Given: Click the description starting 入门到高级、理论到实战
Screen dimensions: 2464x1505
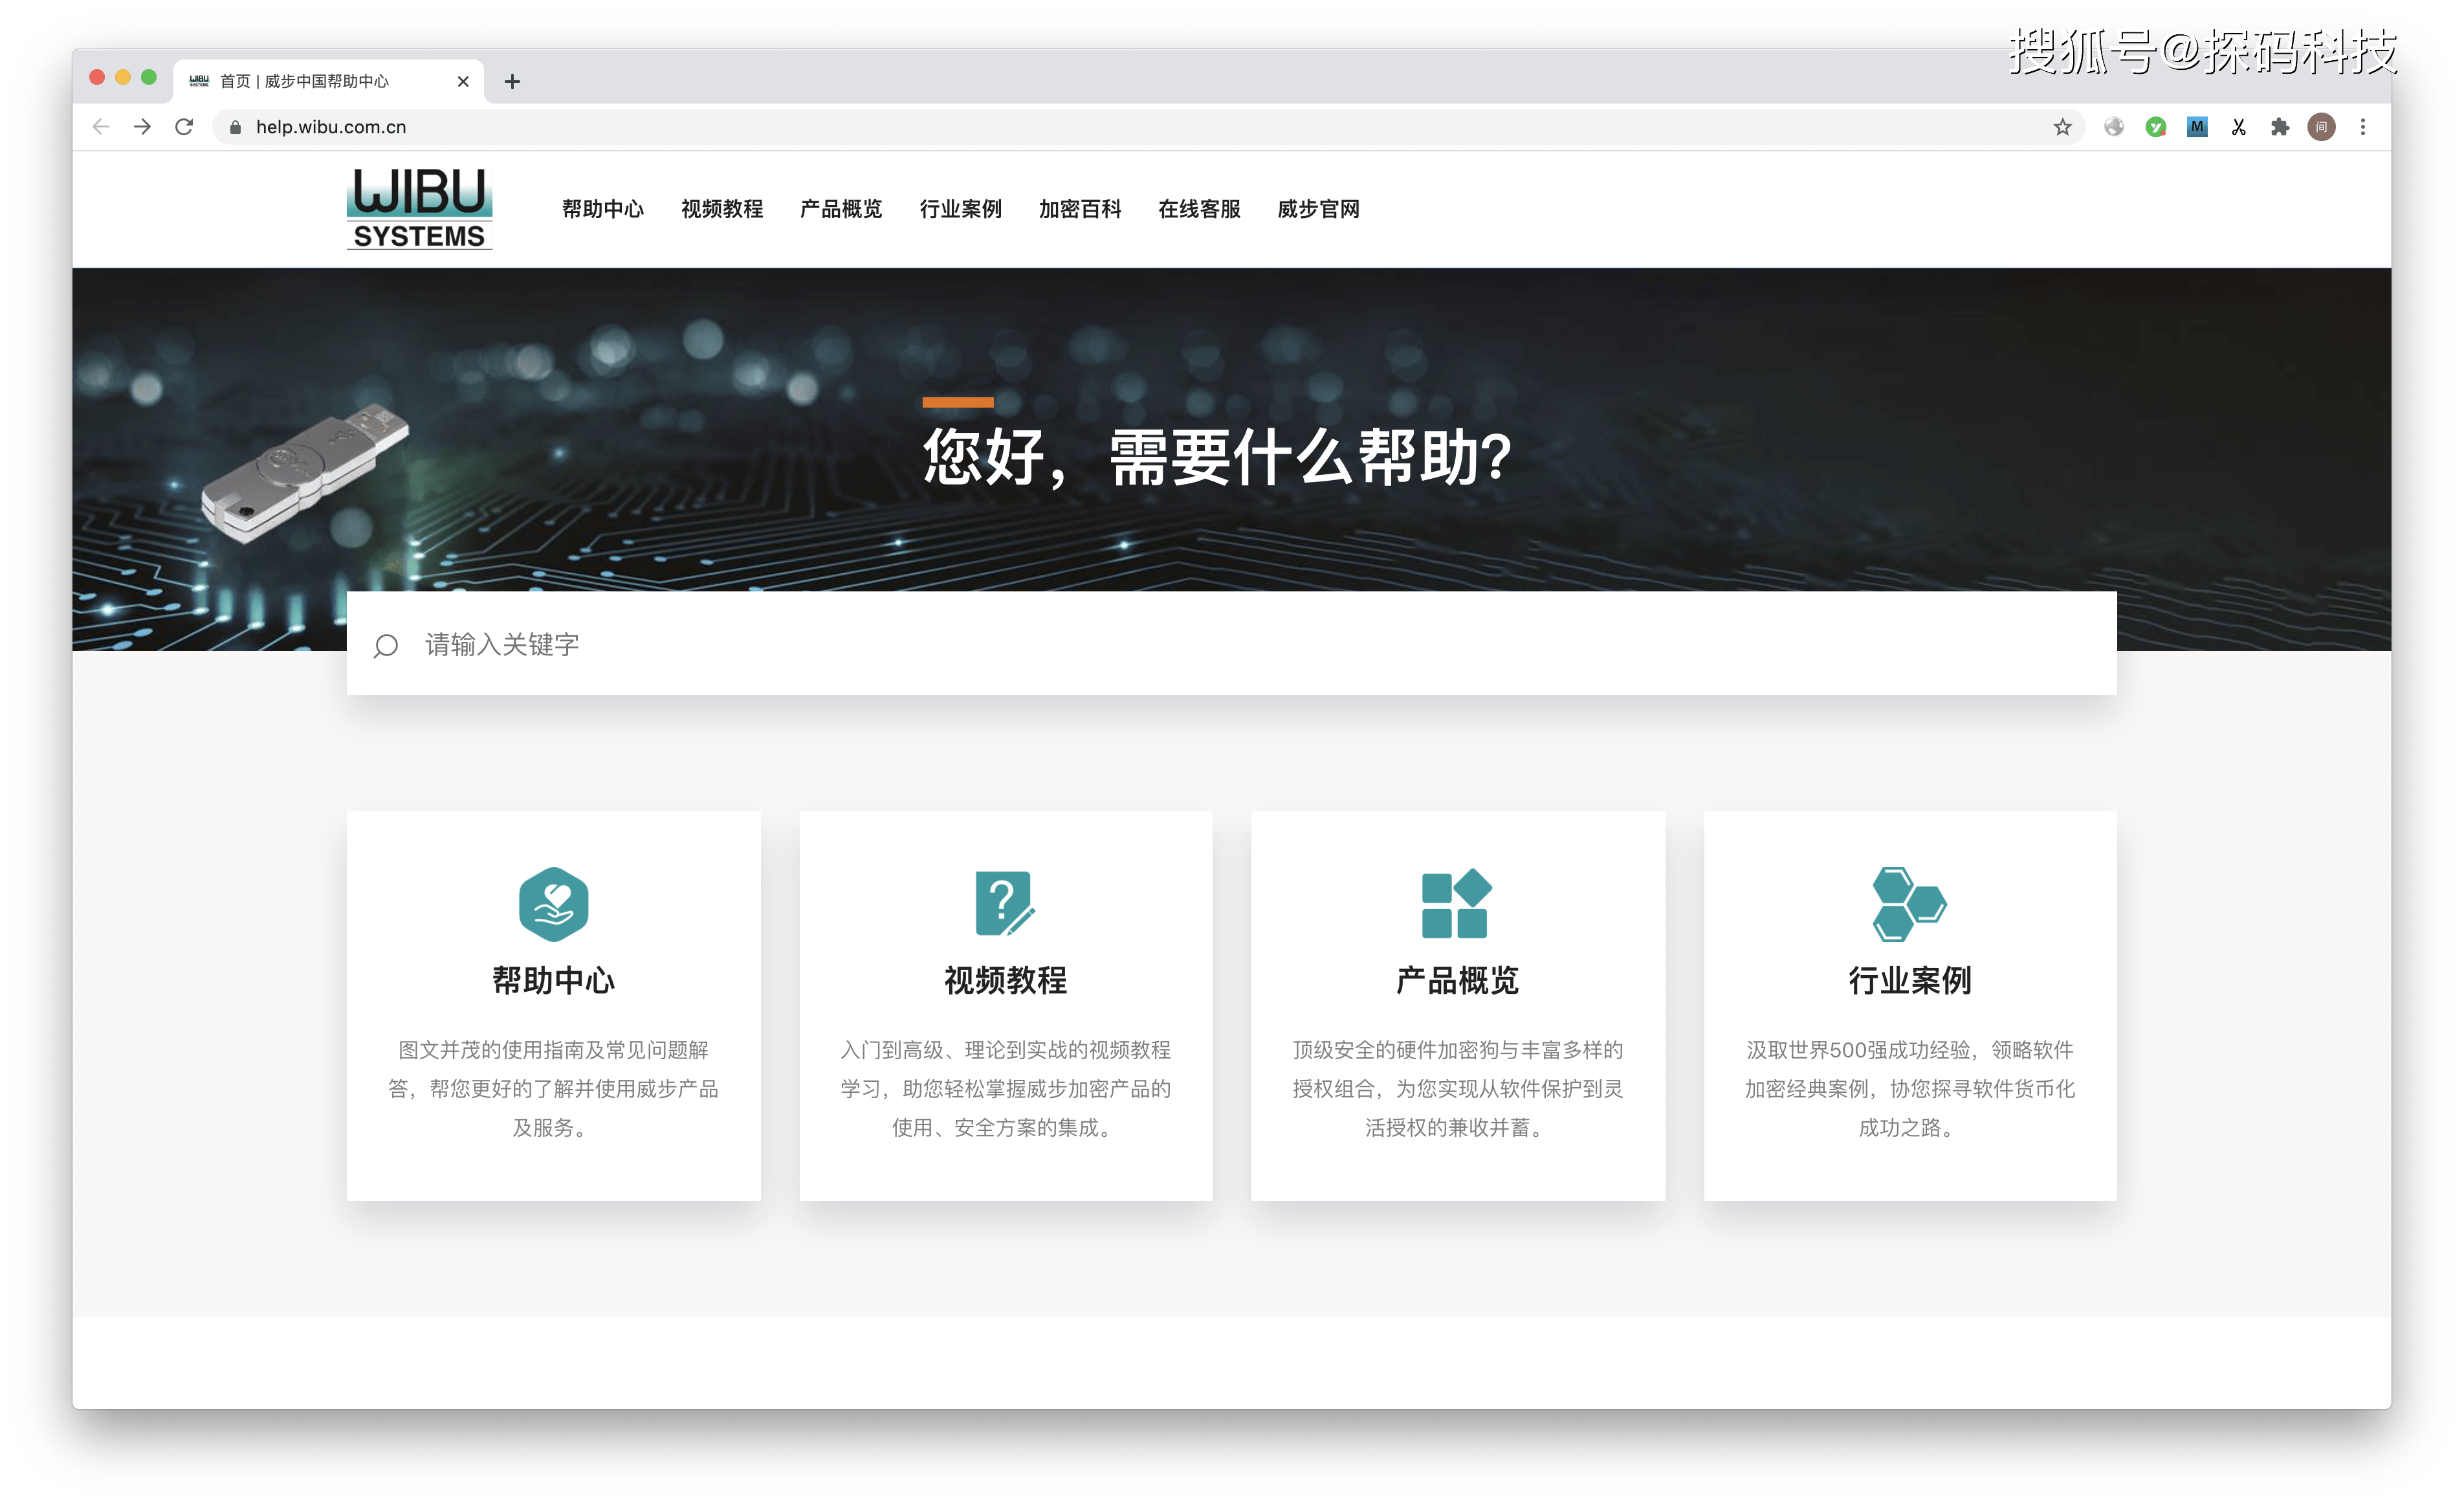Looking at the screenshot, I should [x=1005, y=1089].
